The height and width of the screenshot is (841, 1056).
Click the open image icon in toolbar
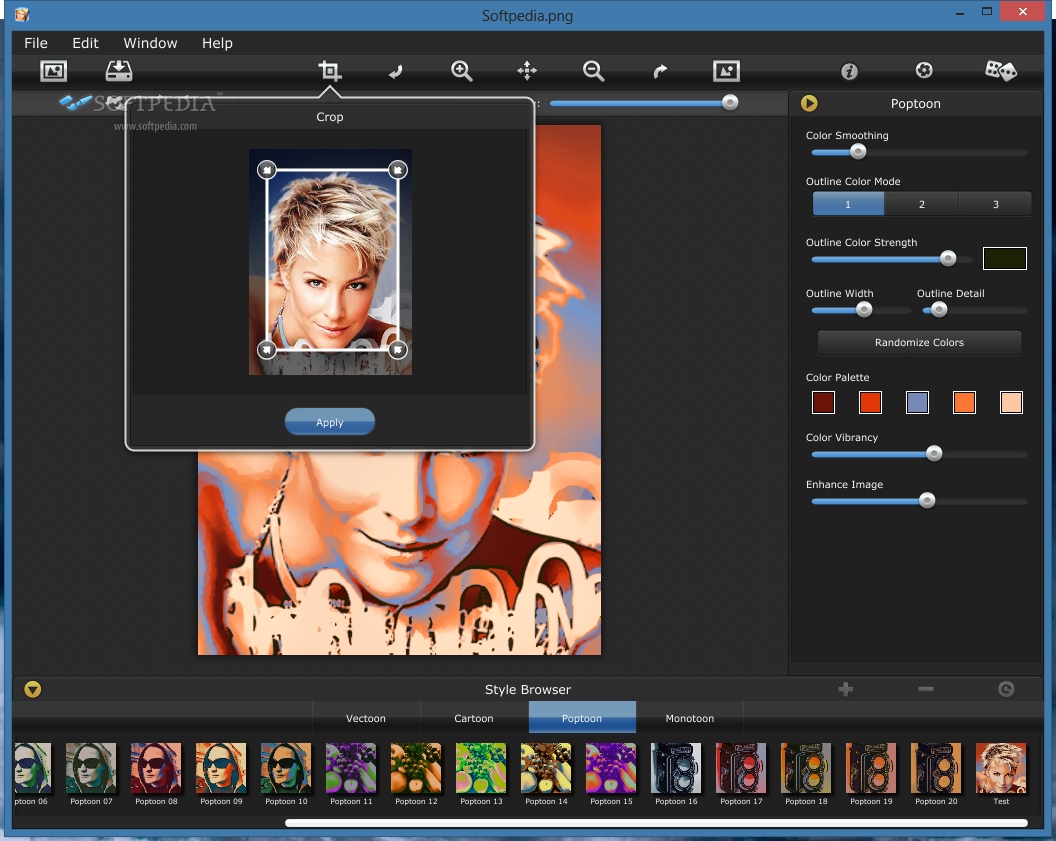(53, 71)
